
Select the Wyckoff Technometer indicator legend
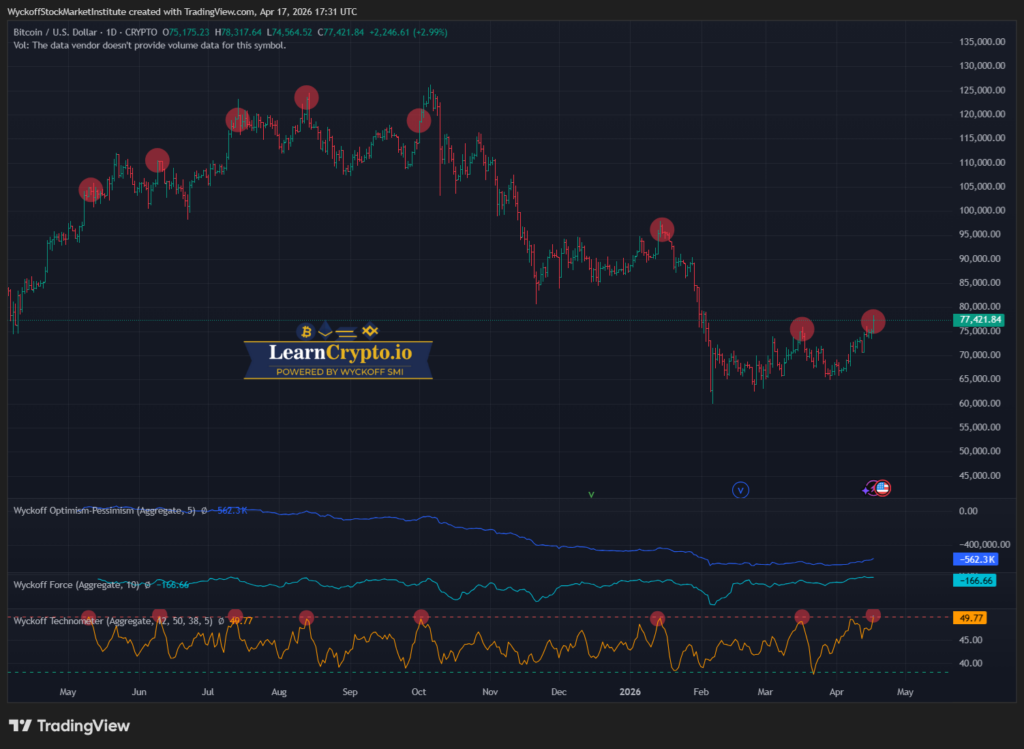110,620
